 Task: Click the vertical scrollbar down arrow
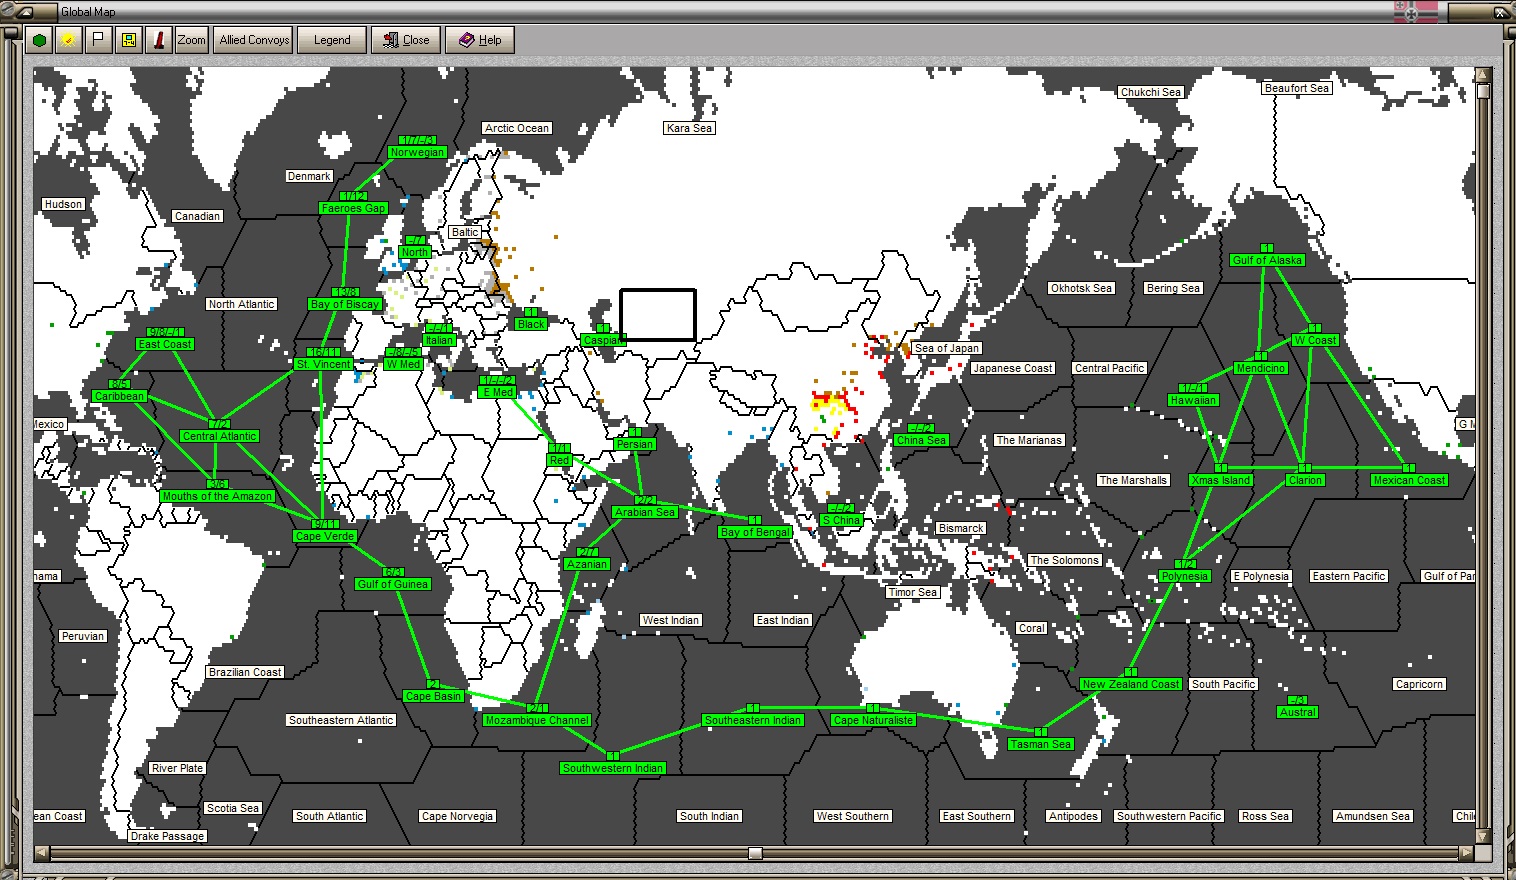(1483, 836)
